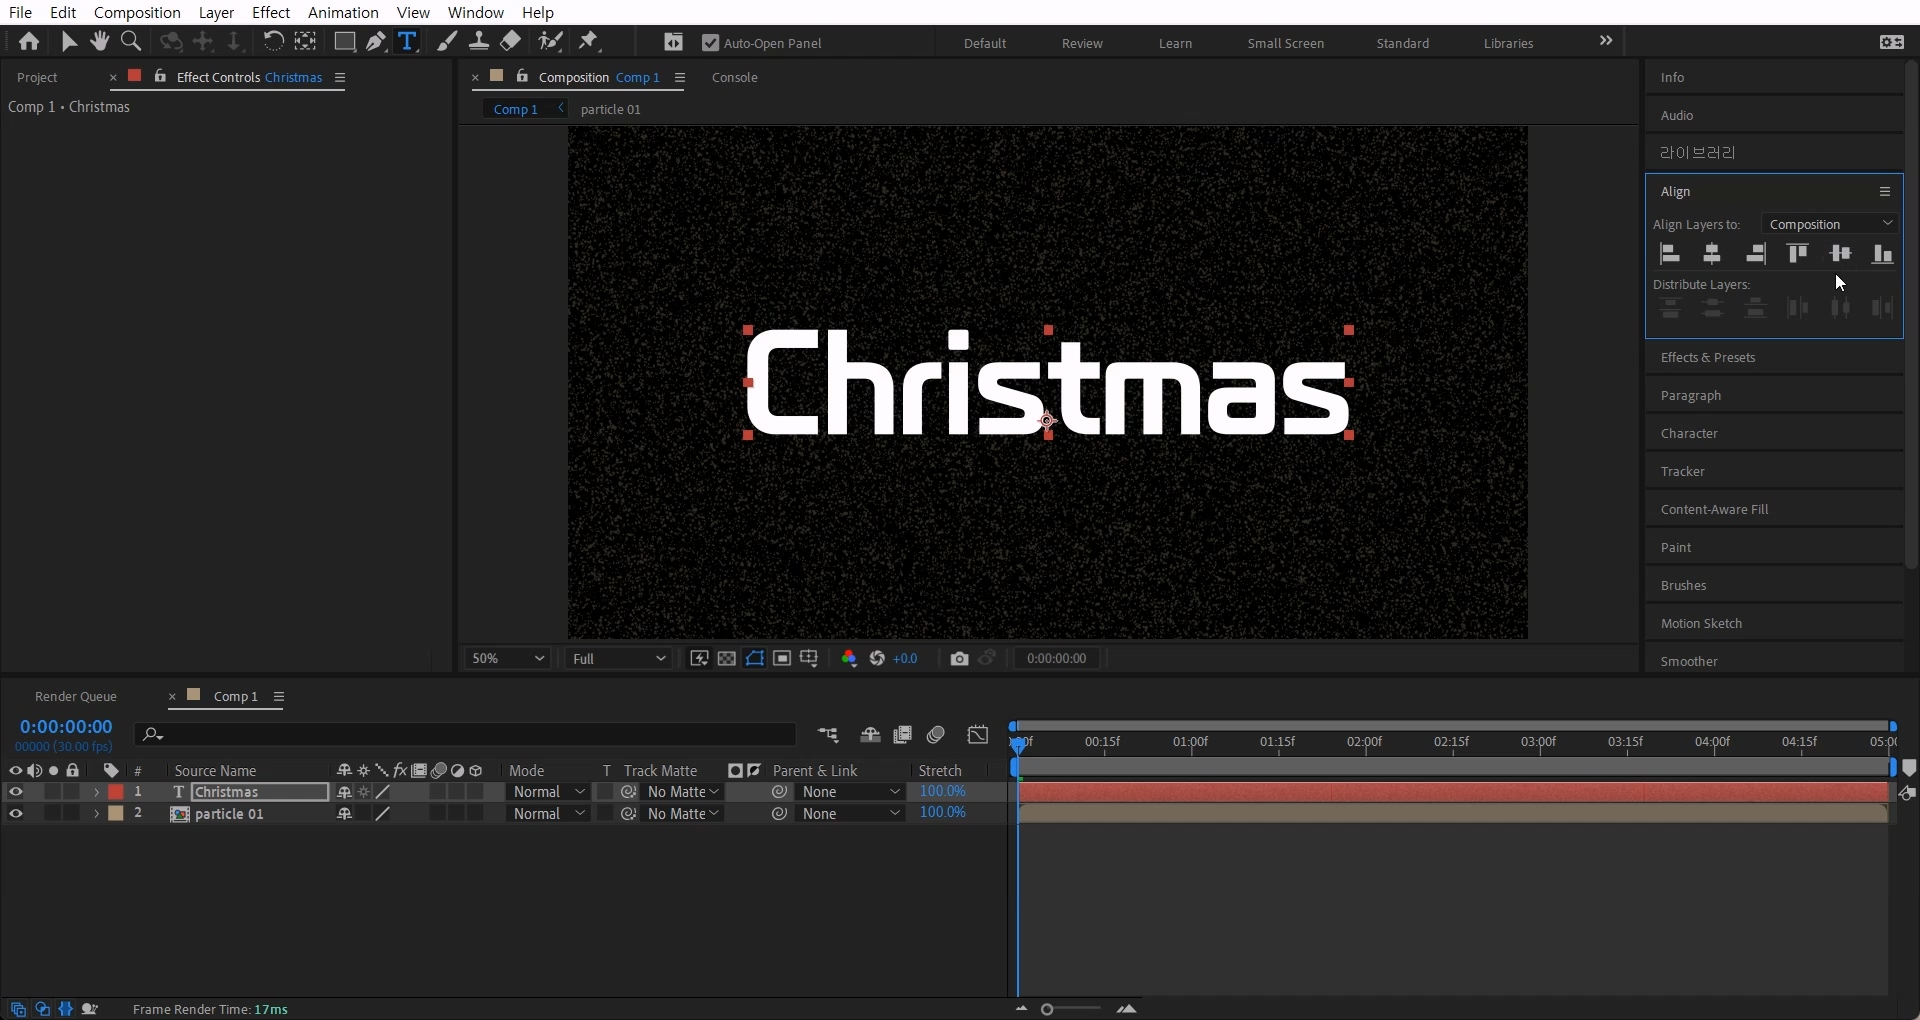
Task: Select the Roto Brush tool
Action: [x=550, y=41]
